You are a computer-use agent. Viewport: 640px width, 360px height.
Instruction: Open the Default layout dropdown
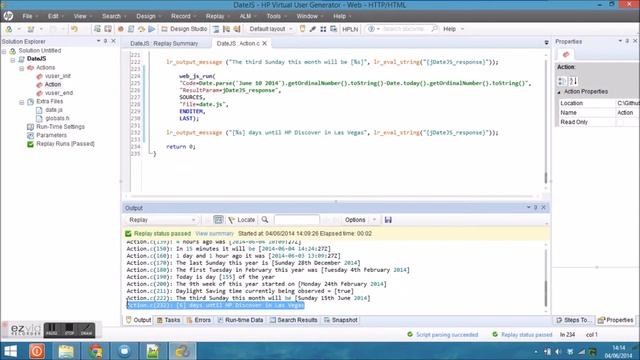click(x=271, y=29)
